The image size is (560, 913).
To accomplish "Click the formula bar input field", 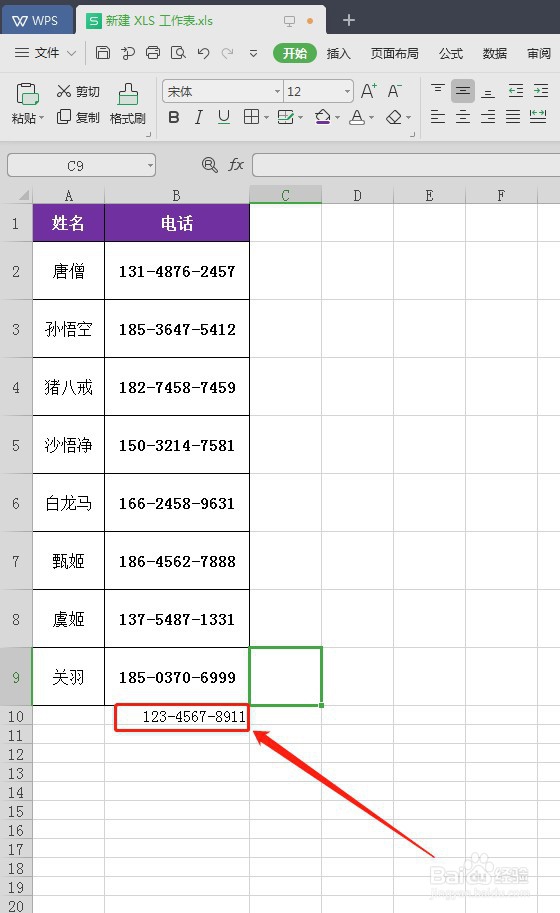I will click(x=406, y=165).
